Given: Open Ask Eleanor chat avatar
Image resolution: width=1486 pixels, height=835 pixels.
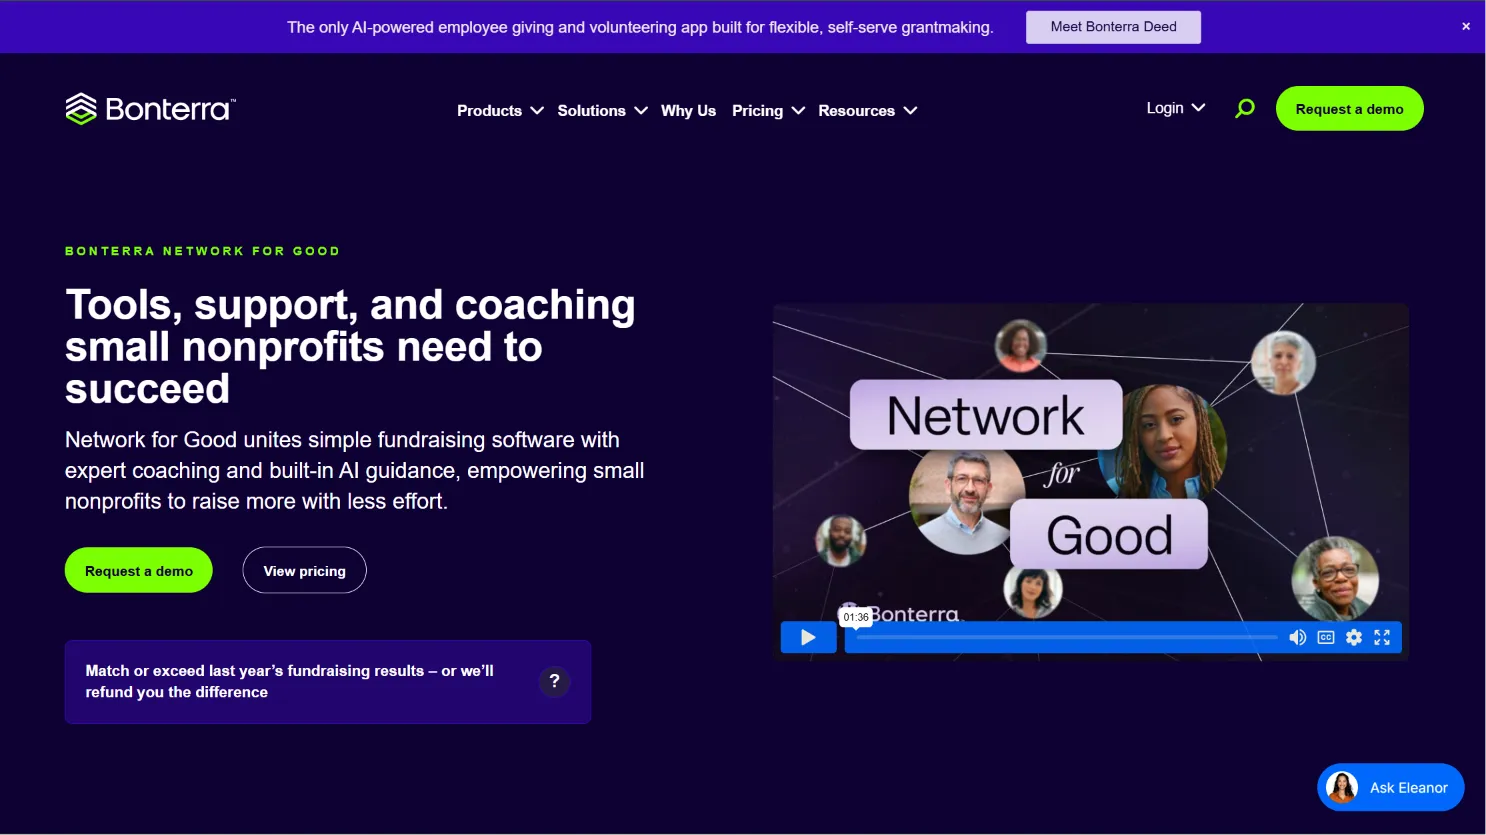Looking at the screenshot, I should (1342, 787).
